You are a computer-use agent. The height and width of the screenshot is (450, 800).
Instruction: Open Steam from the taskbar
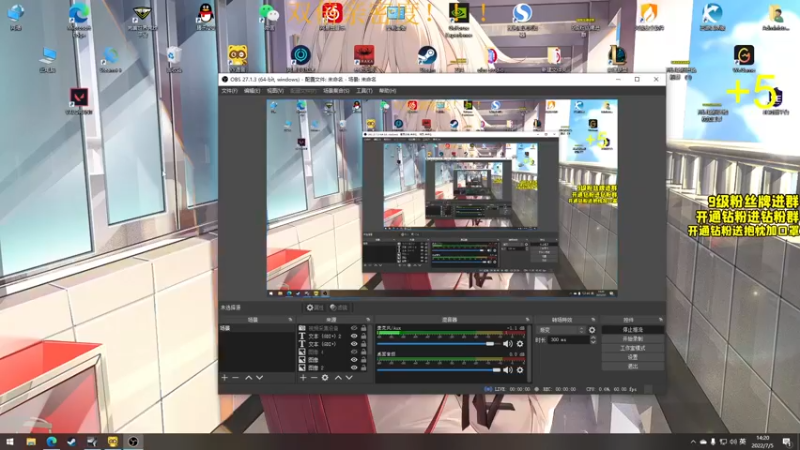click(x=71, y=441)
